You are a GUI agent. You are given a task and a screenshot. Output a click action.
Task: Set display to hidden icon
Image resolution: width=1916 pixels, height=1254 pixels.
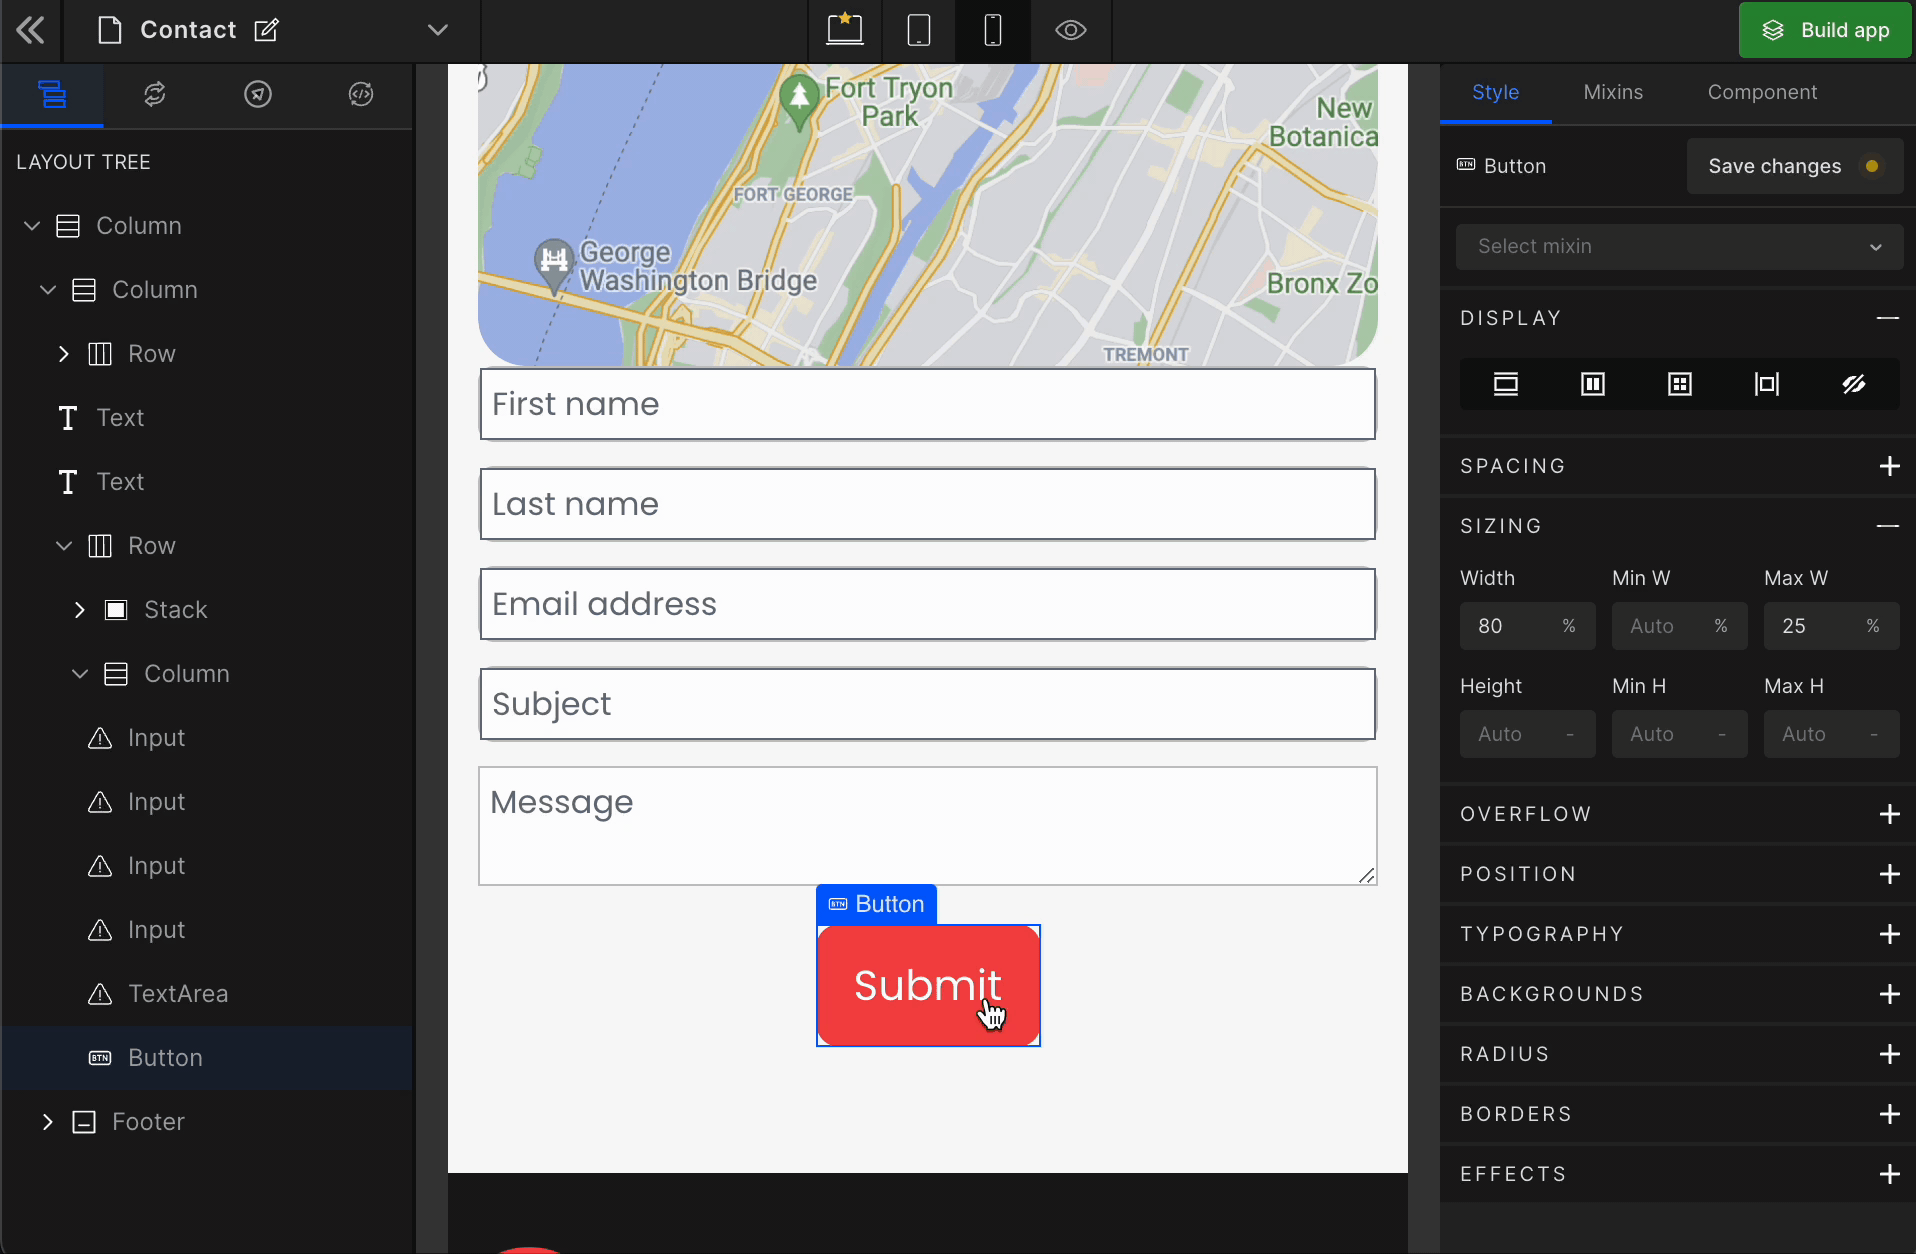(1853, 384)
